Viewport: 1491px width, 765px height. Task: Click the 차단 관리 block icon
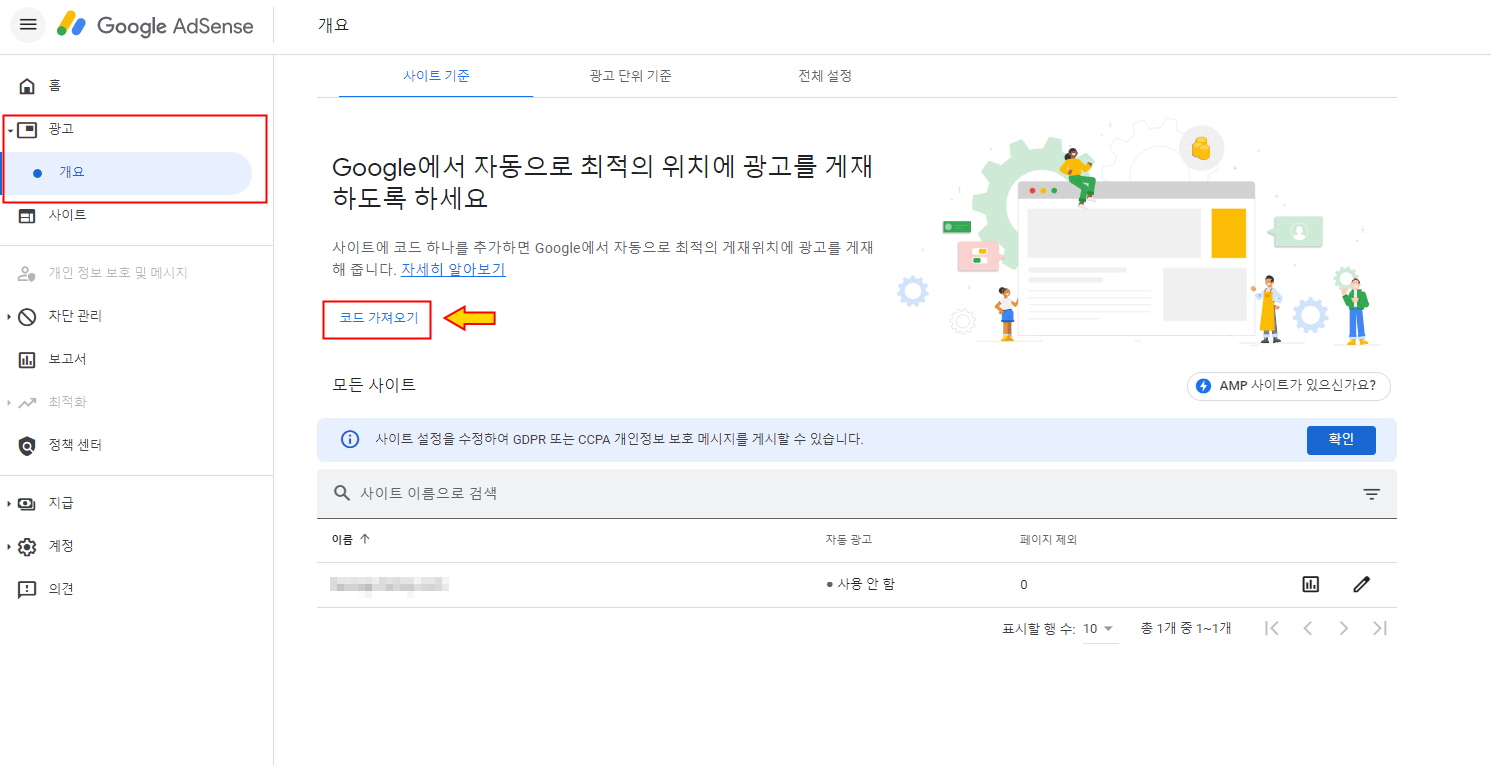click(28, 317)
